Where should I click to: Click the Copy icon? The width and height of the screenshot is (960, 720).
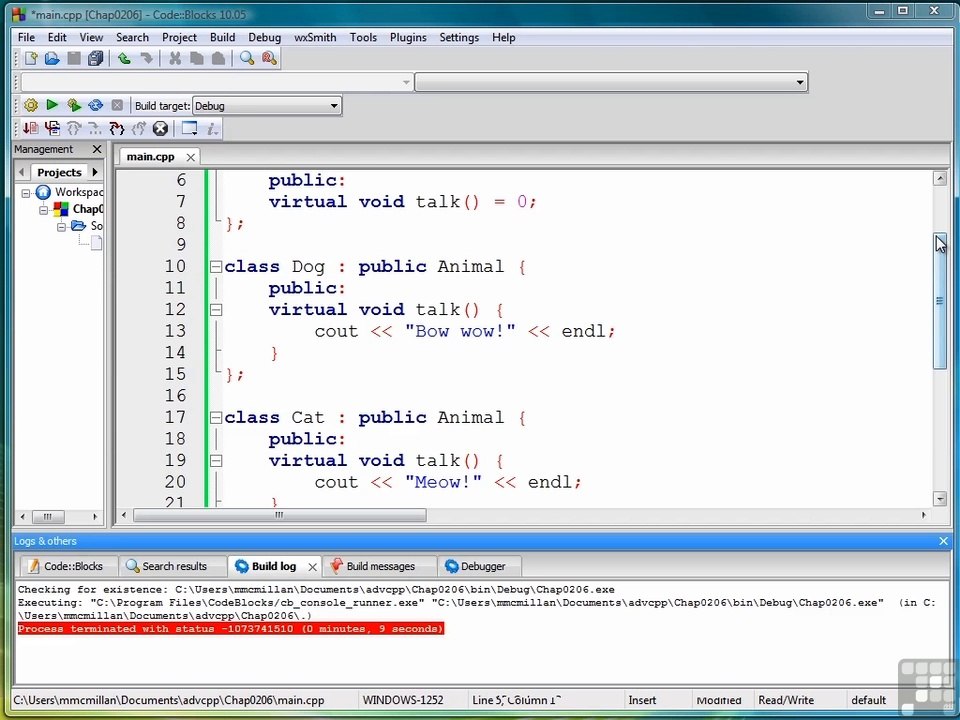(x=197, y=58)
